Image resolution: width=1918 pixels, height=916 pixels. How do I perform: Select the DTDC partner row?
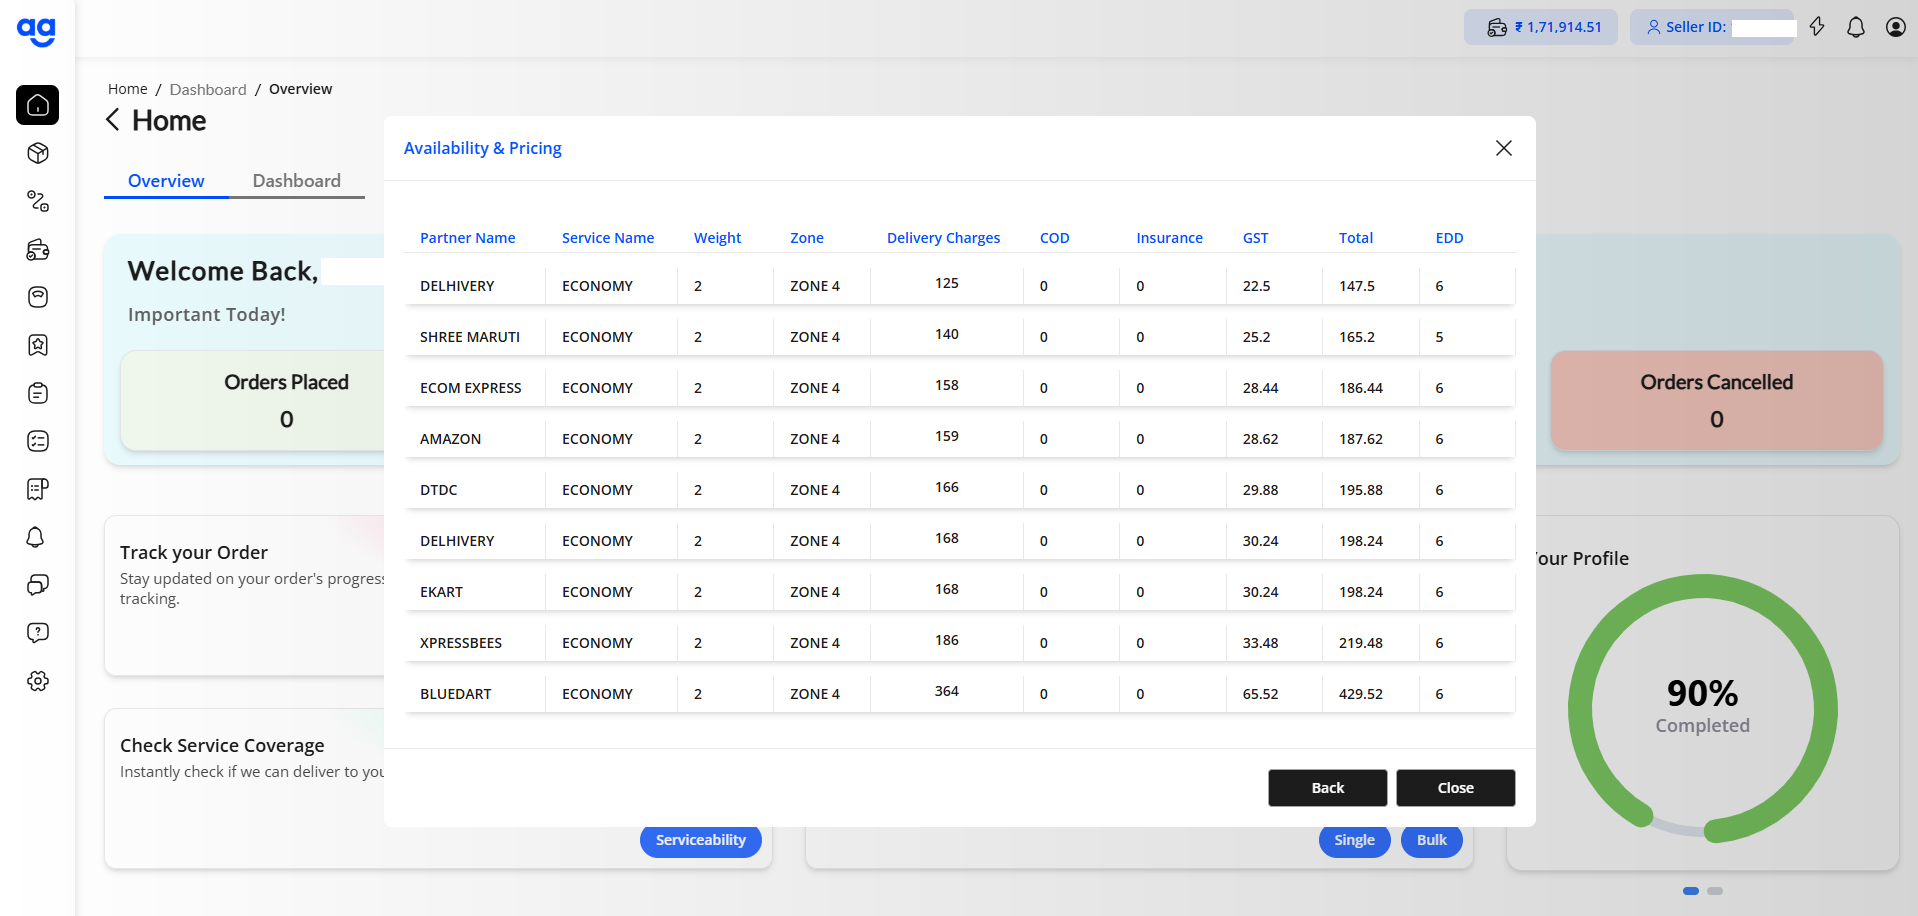960,490
